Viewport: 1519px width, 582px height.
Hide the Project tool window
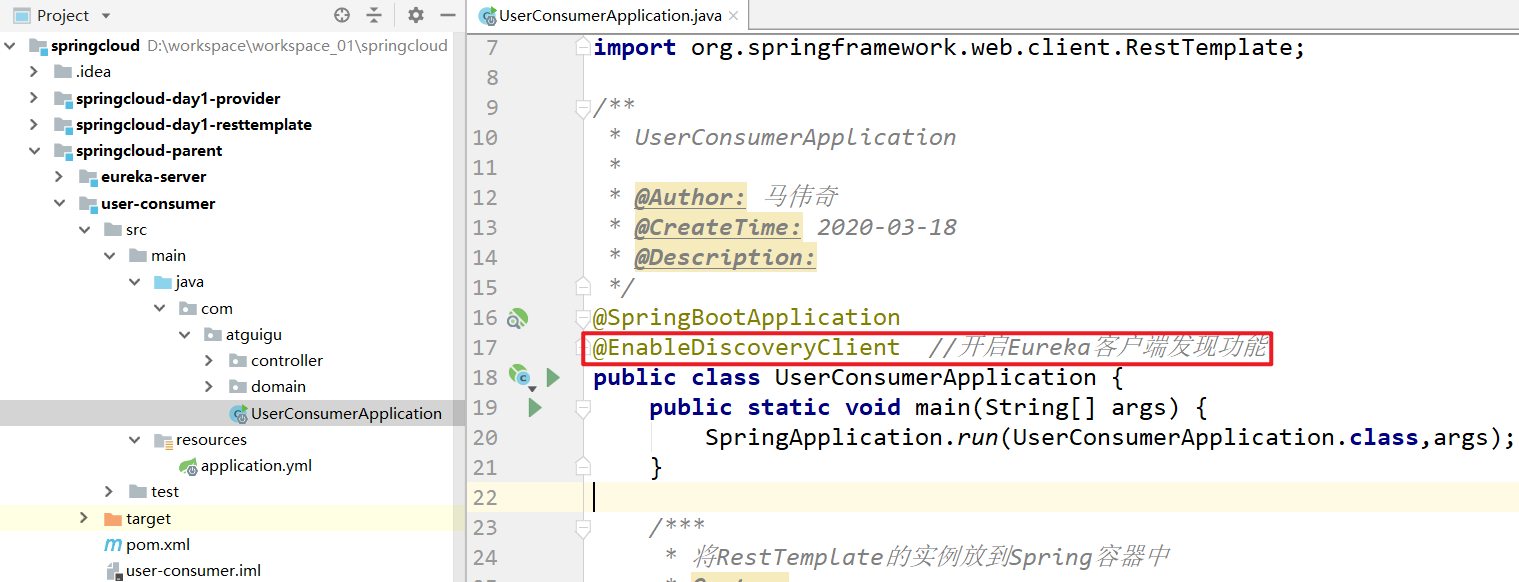coord(447,15)
